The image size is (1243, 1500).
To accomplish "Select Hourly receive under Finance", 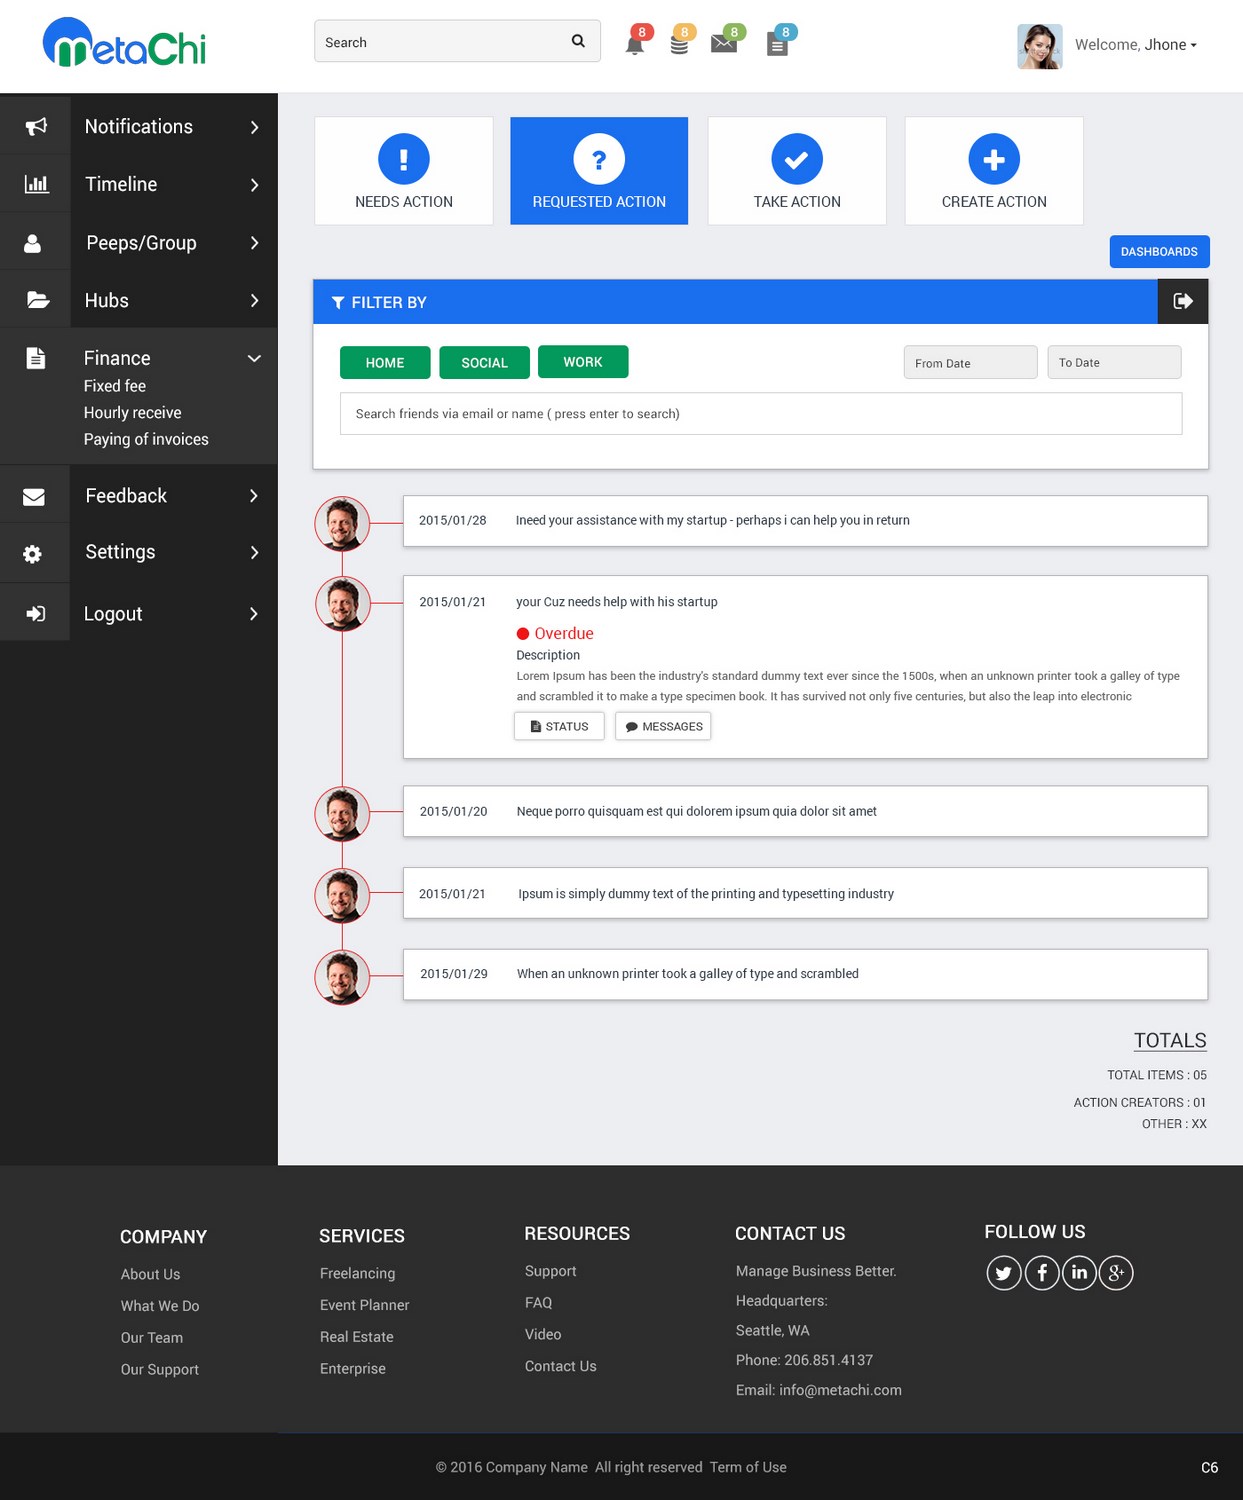I will pos(133,413).
